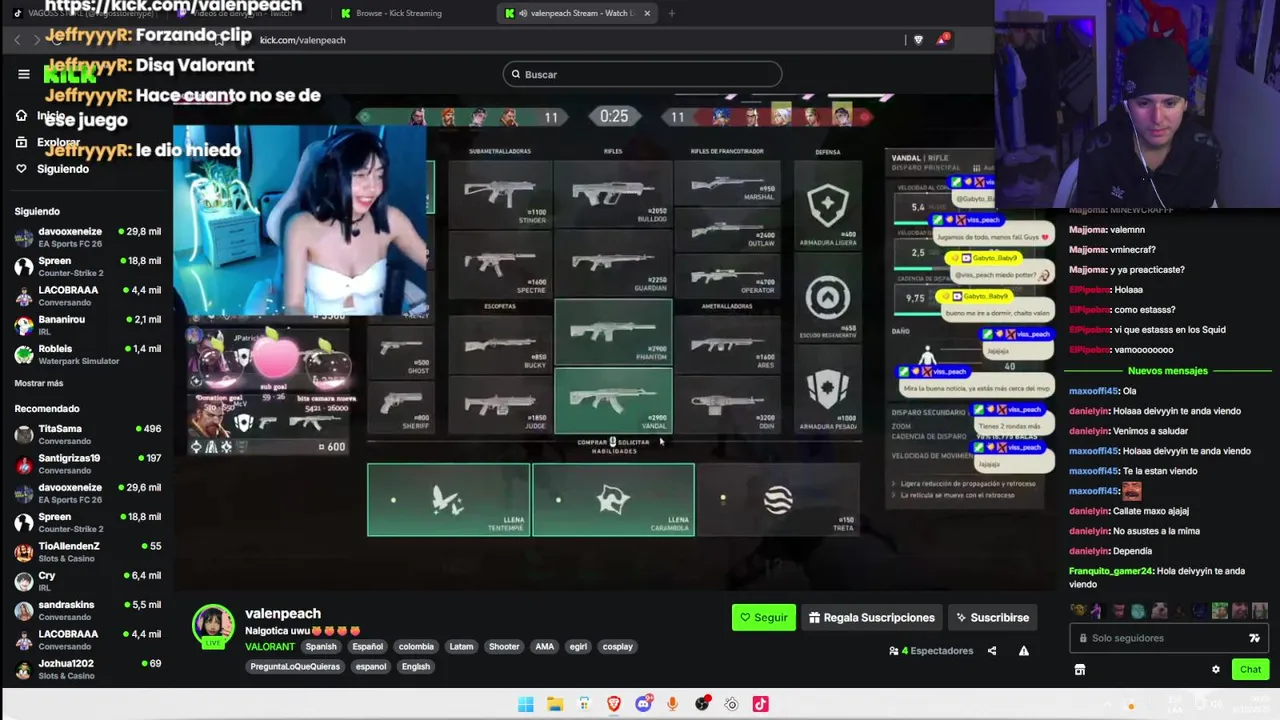Mute audio icon on valenpeach Stream tab

pos(523,13)
